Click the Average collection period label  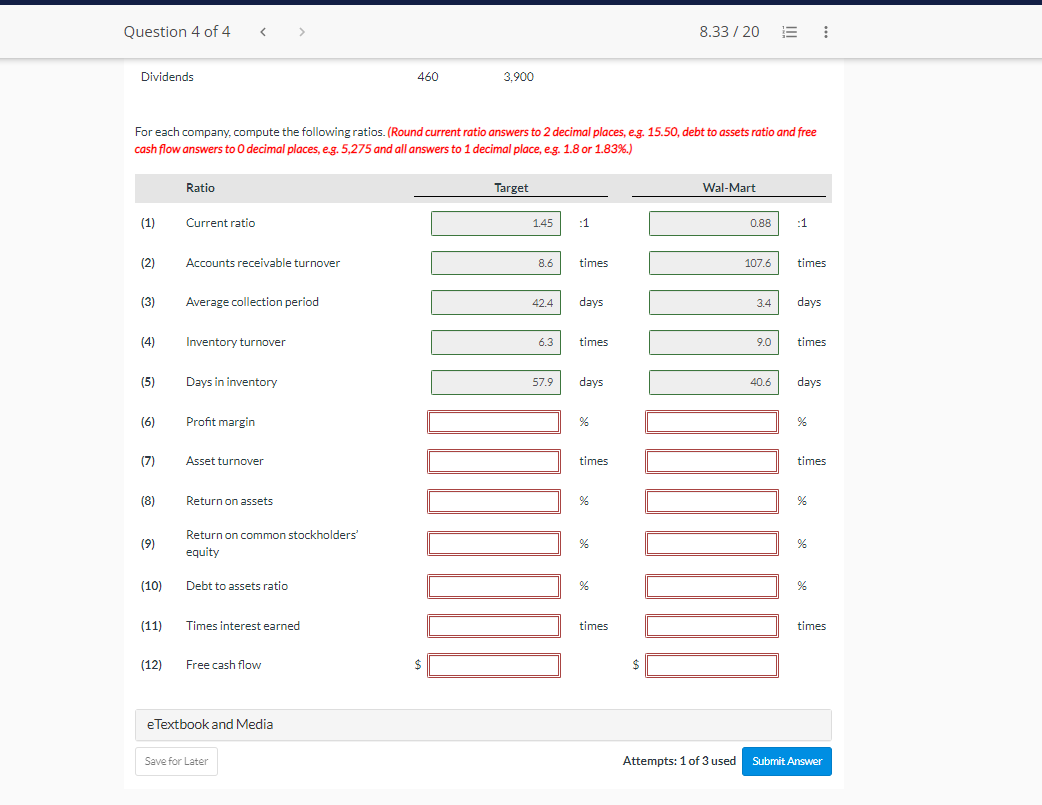pyautogui.click(x=253, y=302)
